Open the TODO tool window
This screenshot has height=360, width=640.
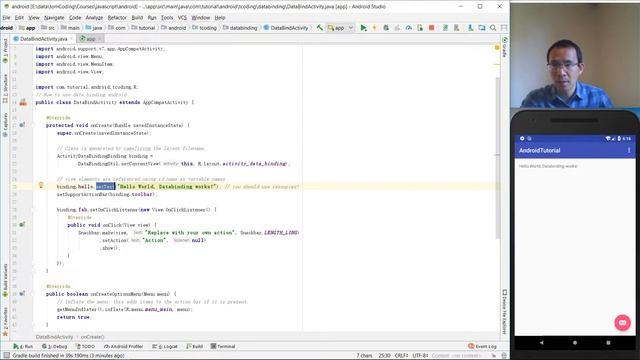click(x=85, y=346)
